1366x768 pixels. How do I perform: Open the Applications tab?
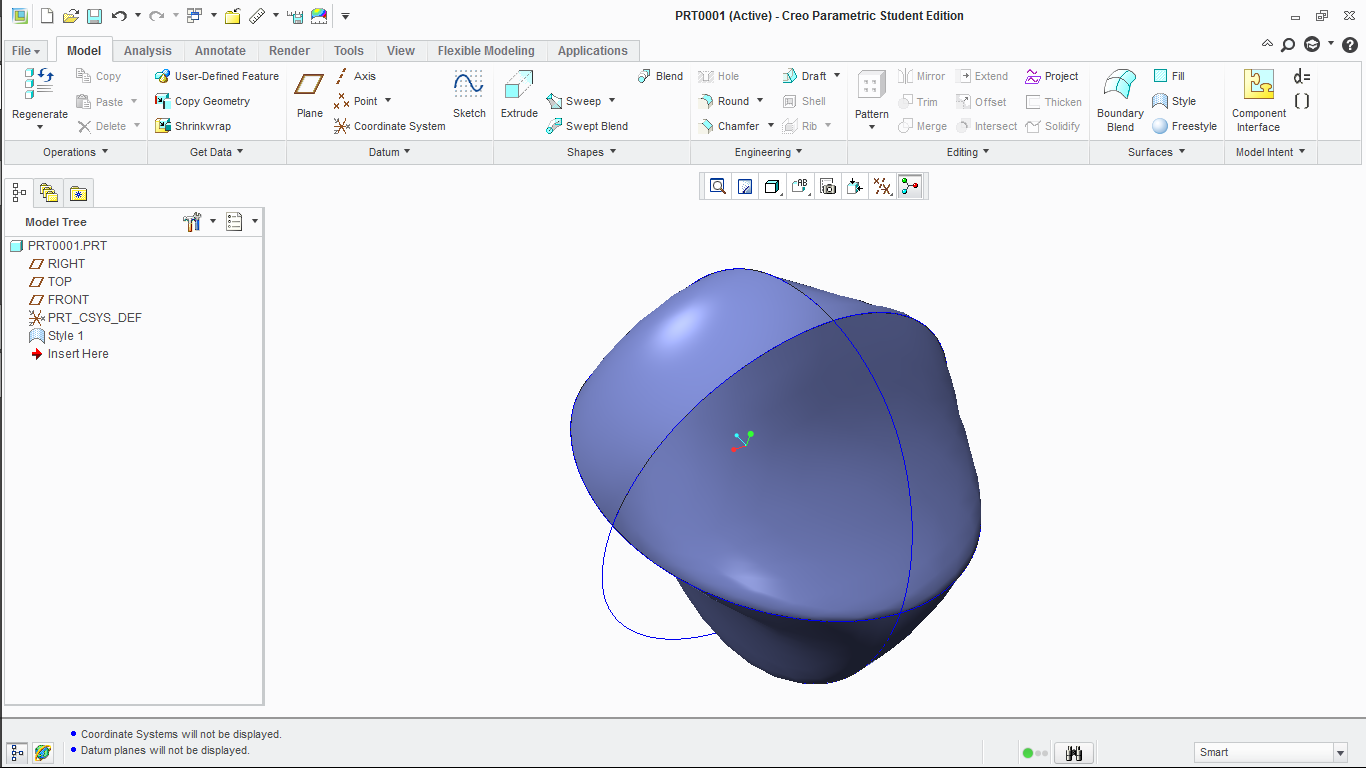pos(593,51)
